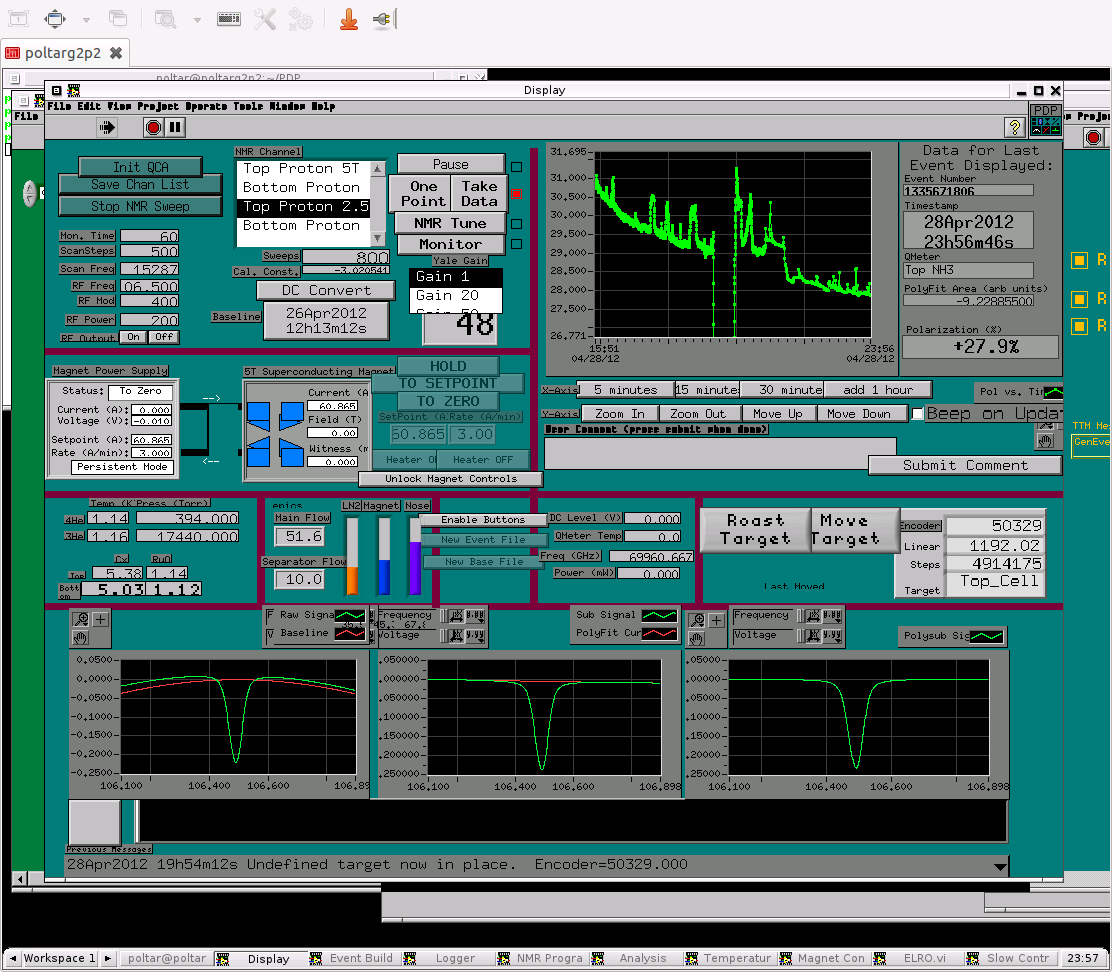This screenshot has width=1112, height=972.
Task: Open the Edit menu
Action: coord(89,106)
